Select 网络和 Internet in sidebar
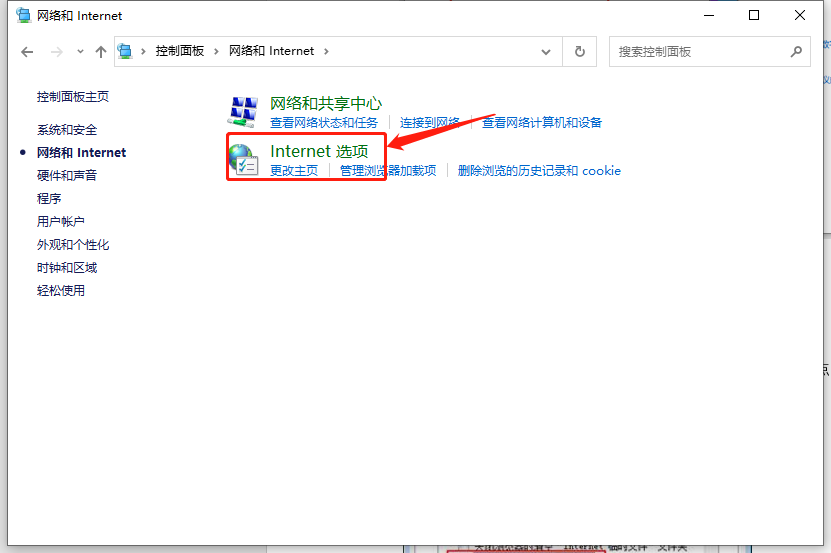This screenshot has width=831, height=553. [81, 153]
